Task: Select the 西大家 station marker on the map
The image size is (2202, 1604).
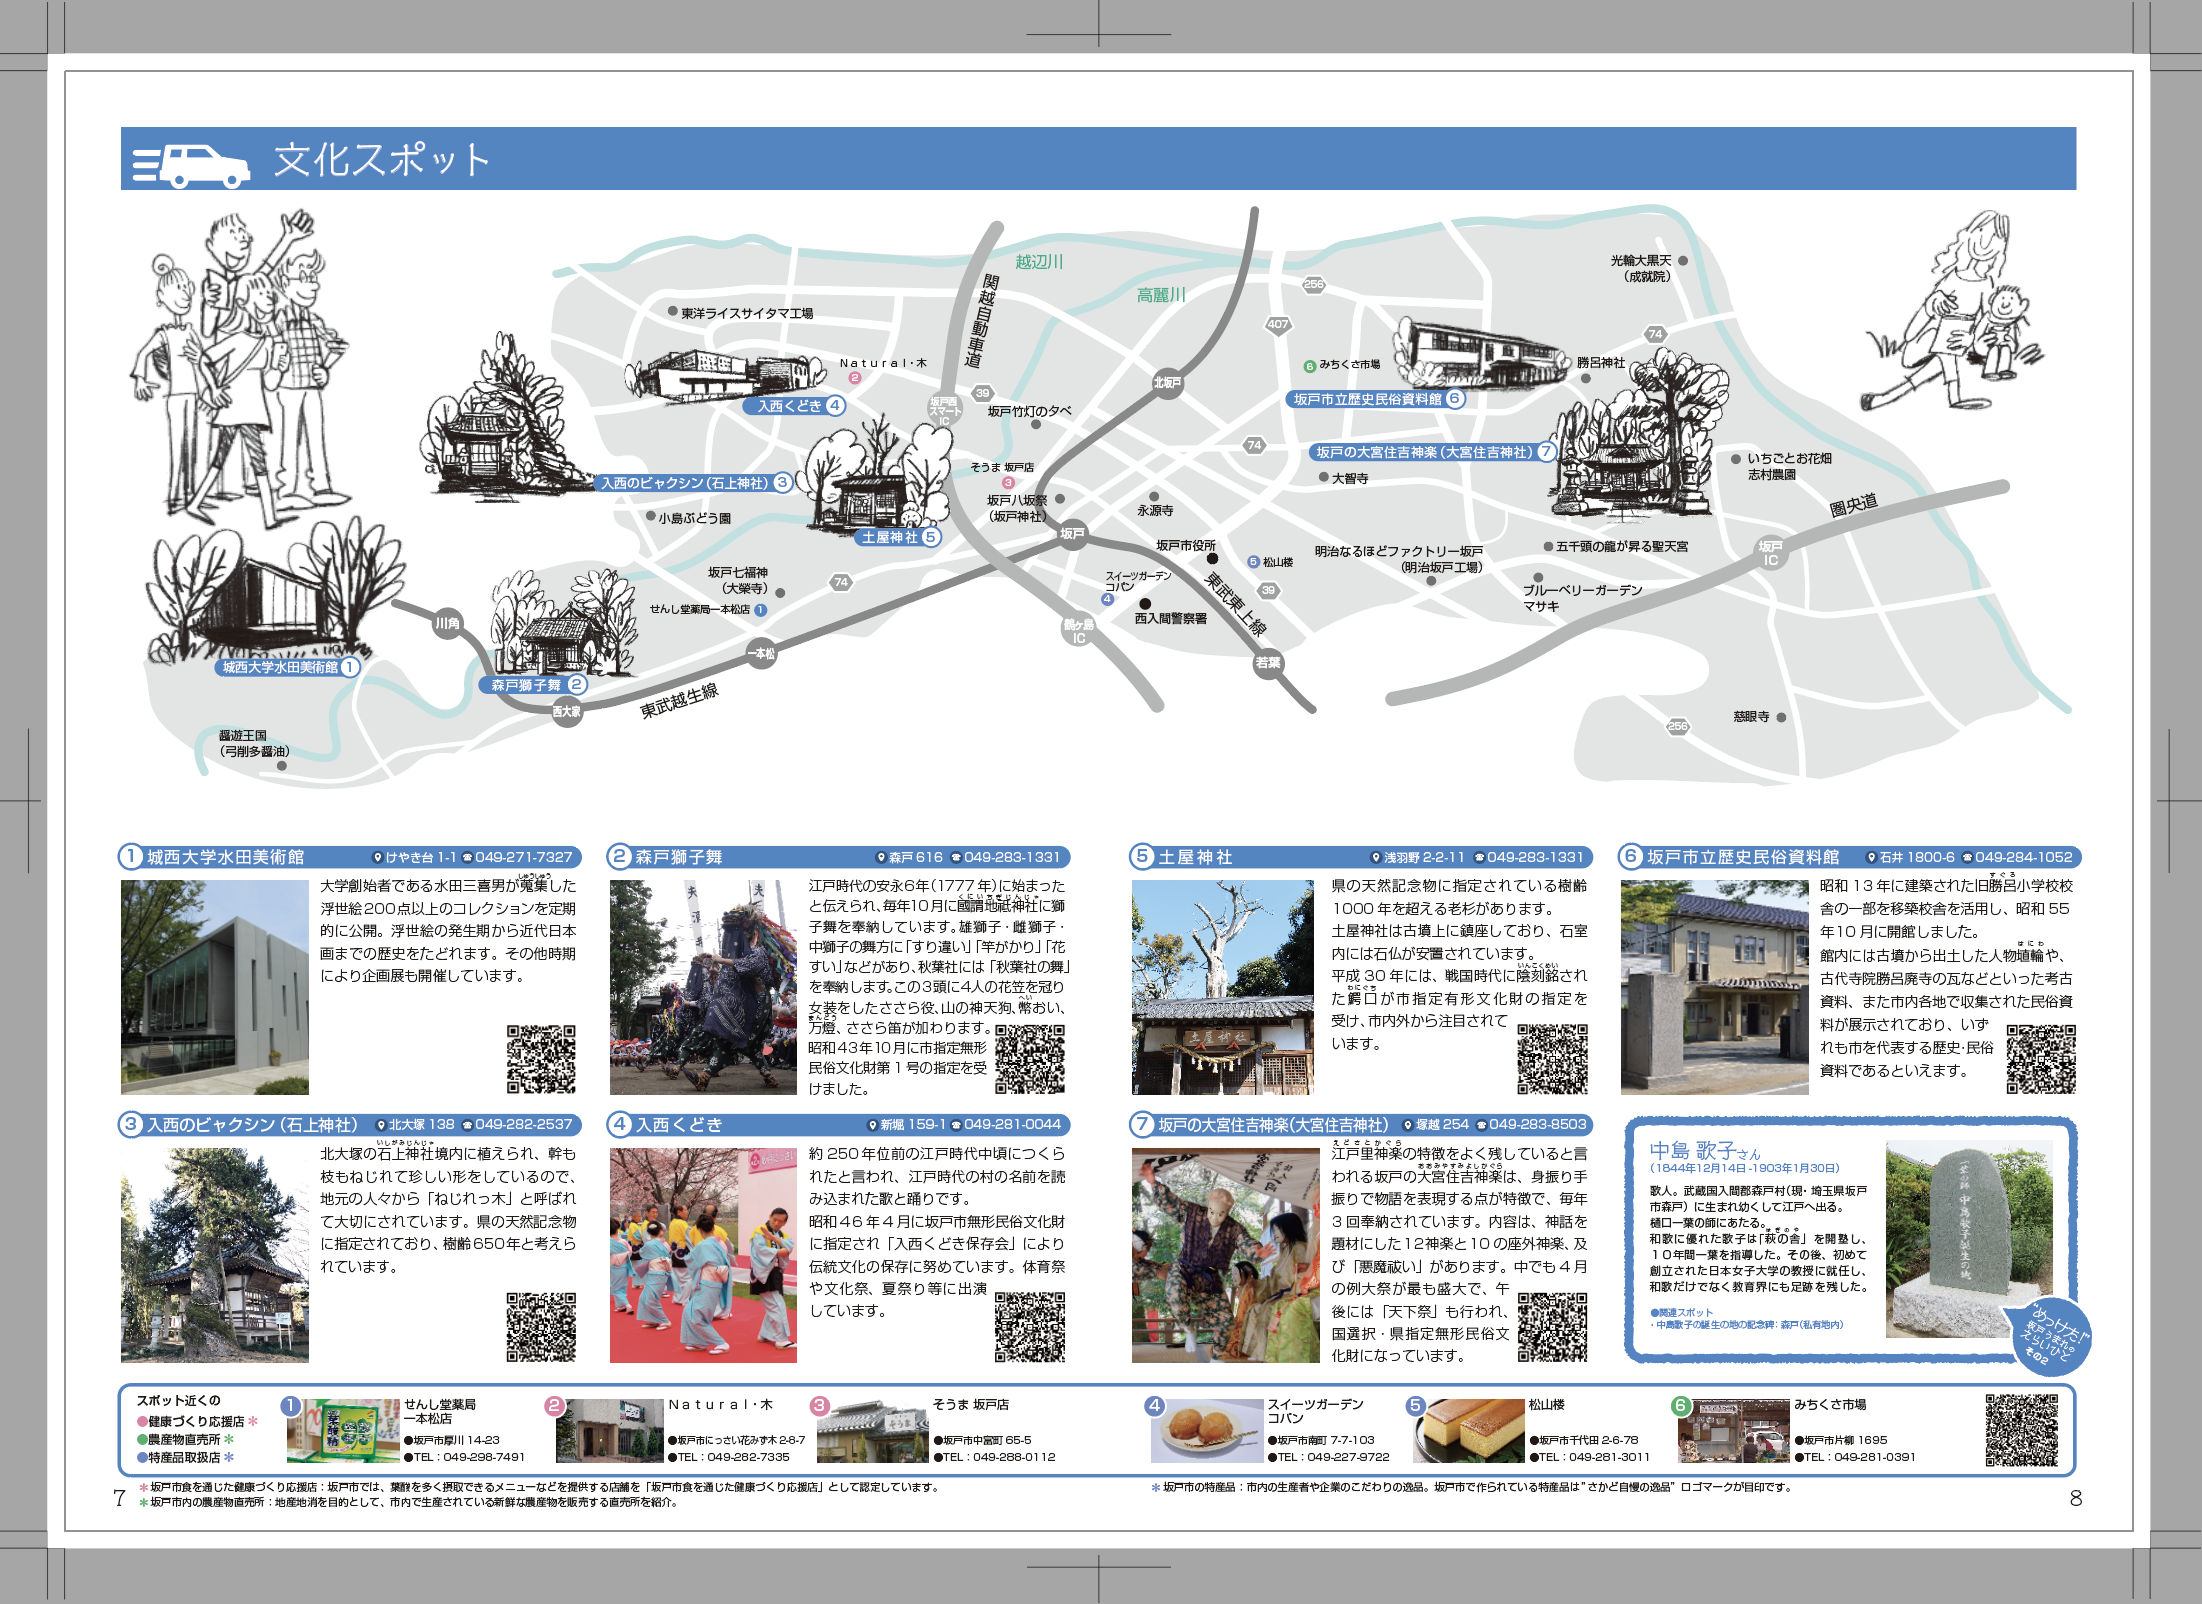Action: click(x=567, y=711)
